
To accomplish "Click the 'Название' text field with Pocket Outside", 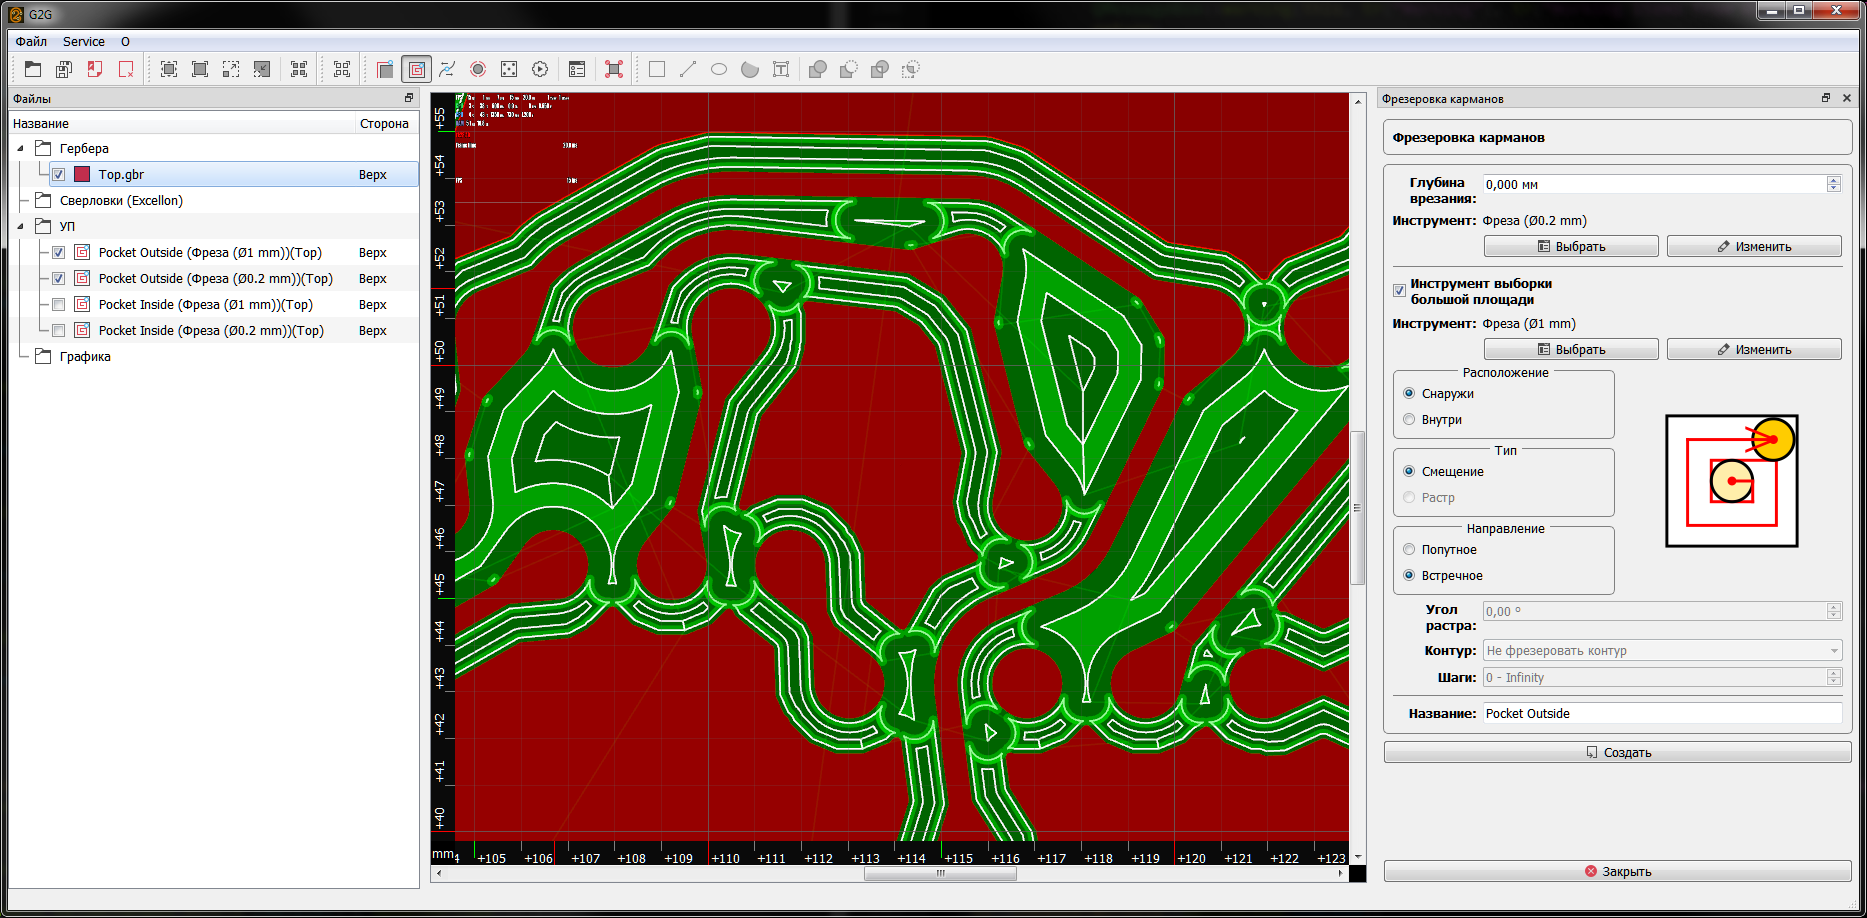I will pos(1662,714).
